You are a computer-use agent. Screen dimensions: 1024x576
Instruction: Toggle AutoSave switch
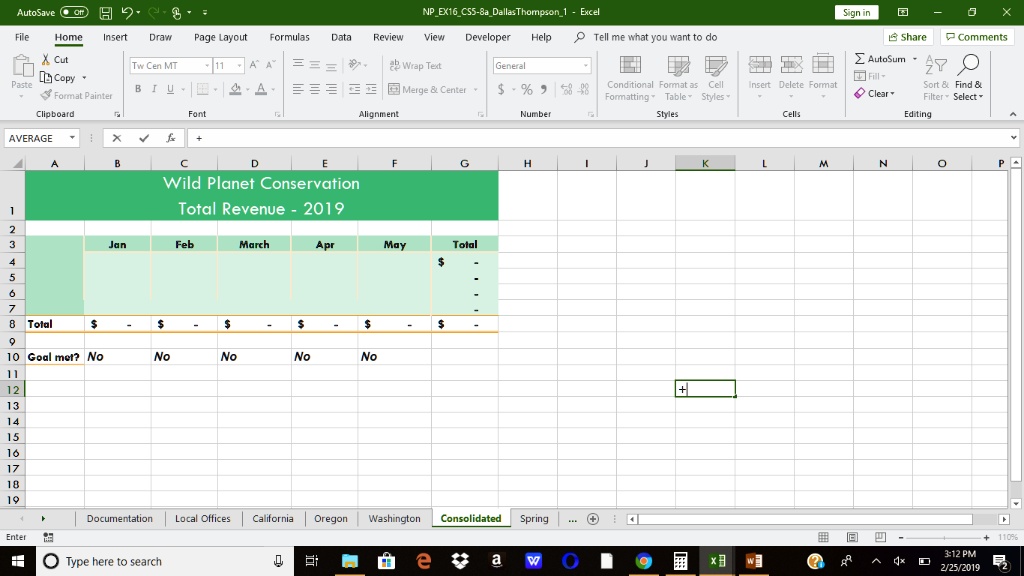tap(74, 12)
